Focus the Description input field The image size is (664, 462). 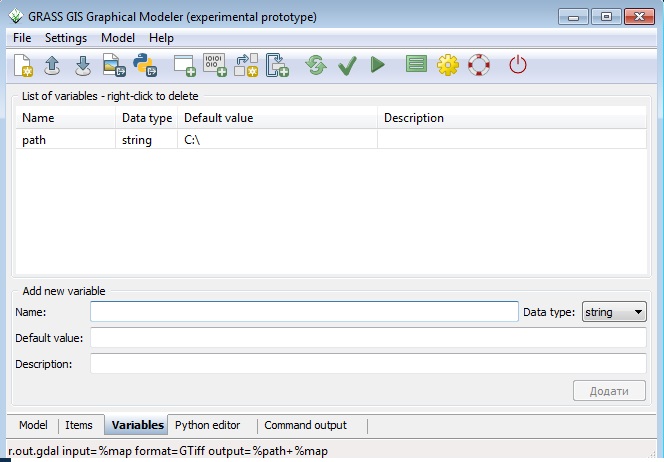coord(368,363)
